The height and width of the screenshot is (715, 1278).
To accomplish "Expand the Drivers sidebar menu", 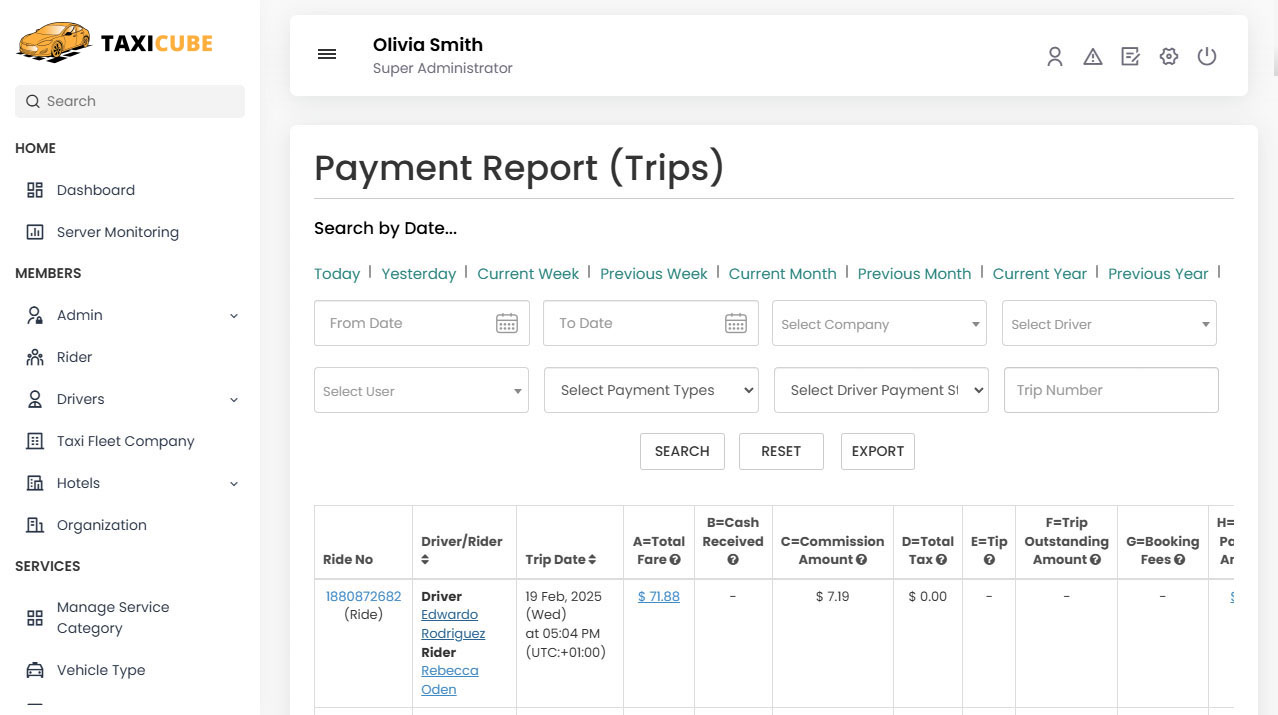I will click(x=232, y=399).
